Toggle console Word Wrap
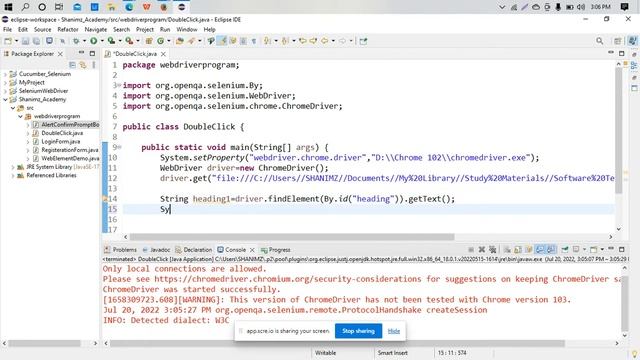The height and width of the screenshot is (360, 640). (529, 249)
